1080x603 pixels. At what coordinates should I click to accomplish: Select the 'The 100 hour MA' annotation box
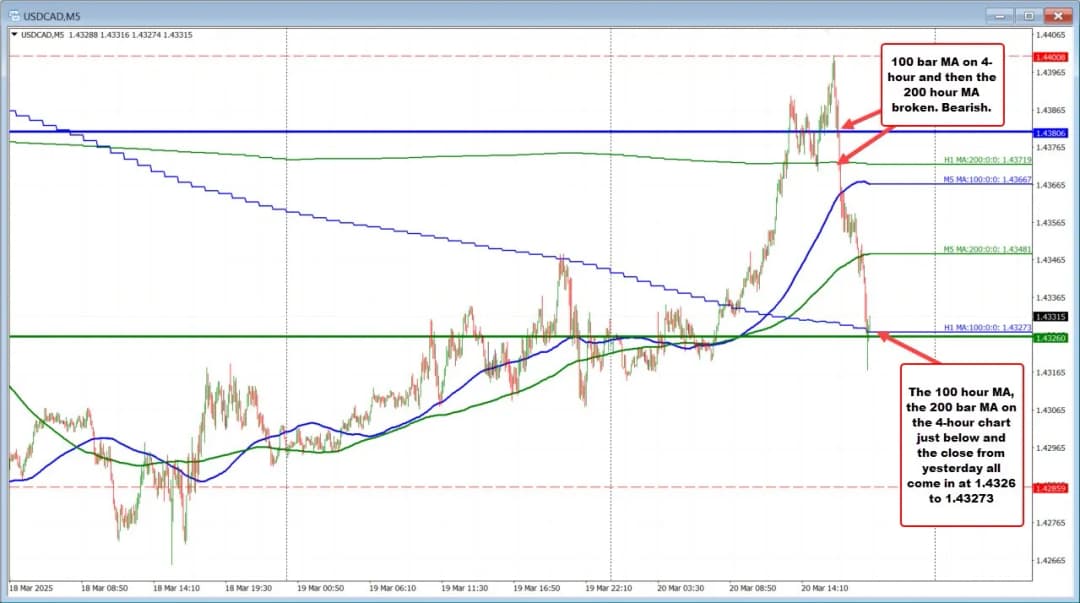point(963,442)
